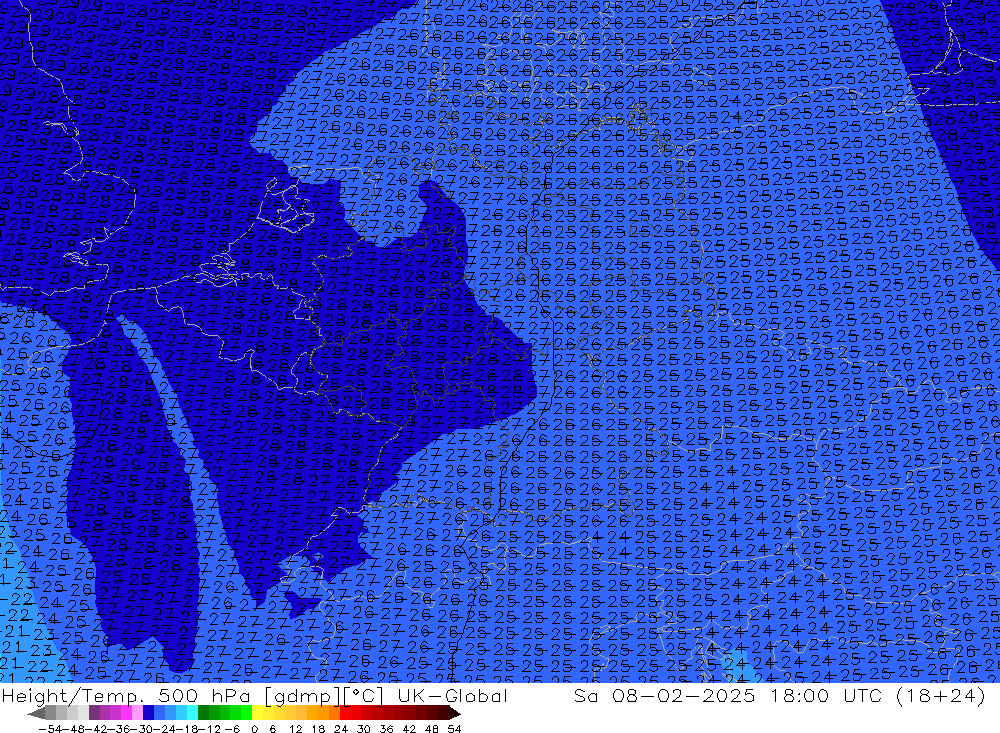Image resolution: width=1000 pixels, height=733 pixels.
Task: Click the 'UK-Global' model name
Action: pos(452,696)
